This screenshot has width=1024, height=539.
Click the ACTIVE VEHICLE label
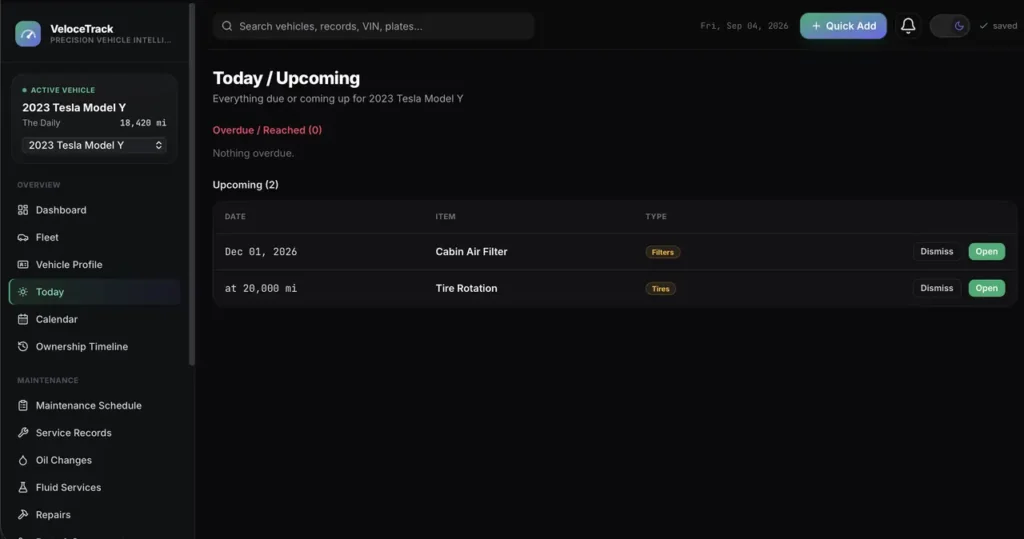click(59, 90)
